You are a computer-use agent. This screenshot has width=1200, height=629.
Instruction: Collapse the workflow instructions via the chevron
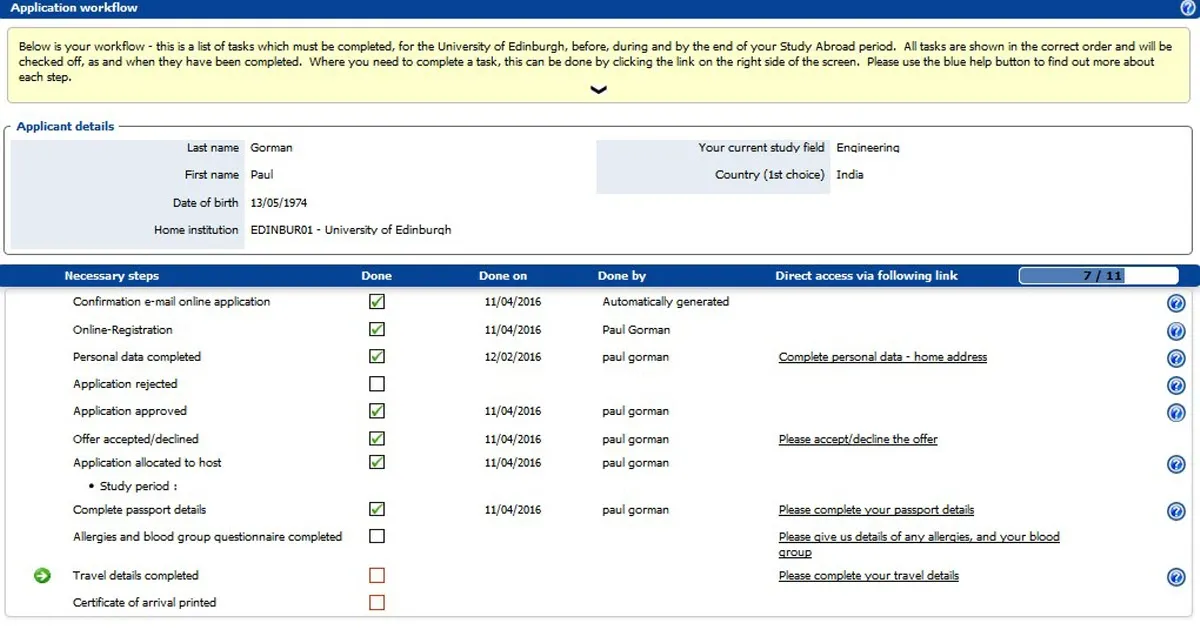tap(598, 90)
